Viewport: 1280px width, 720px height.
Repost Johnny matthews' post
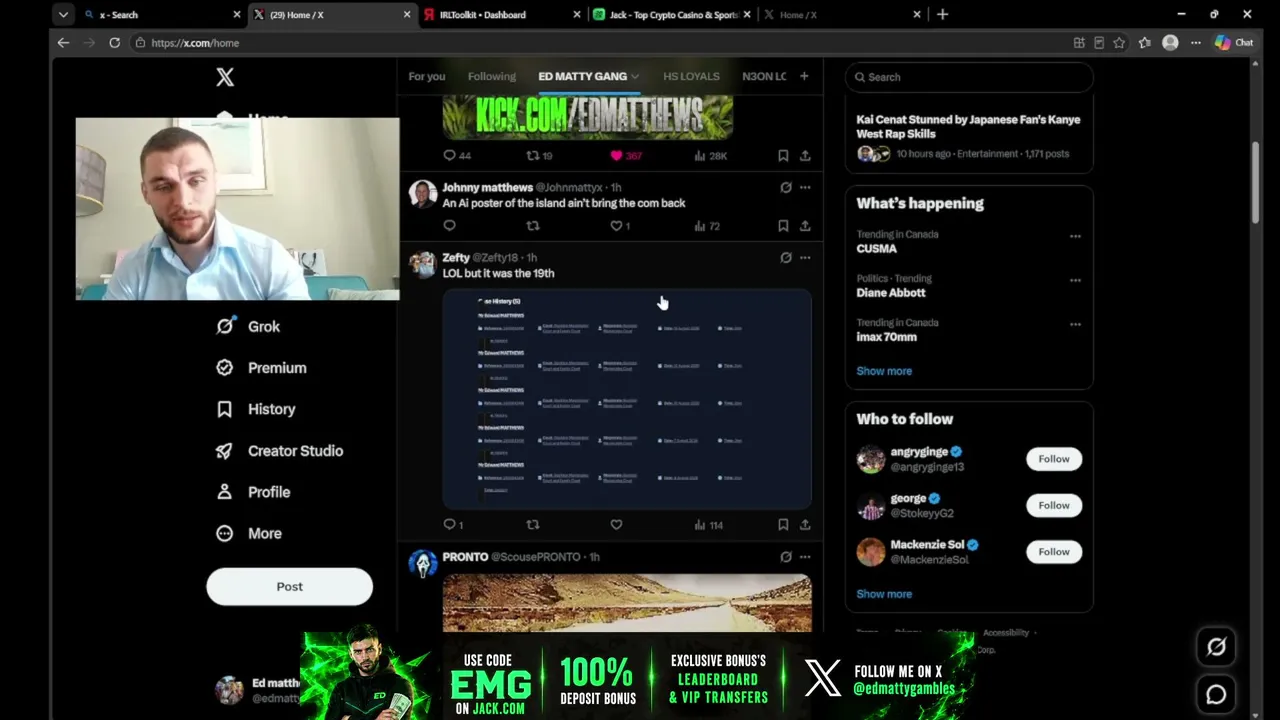pos(533,226)
